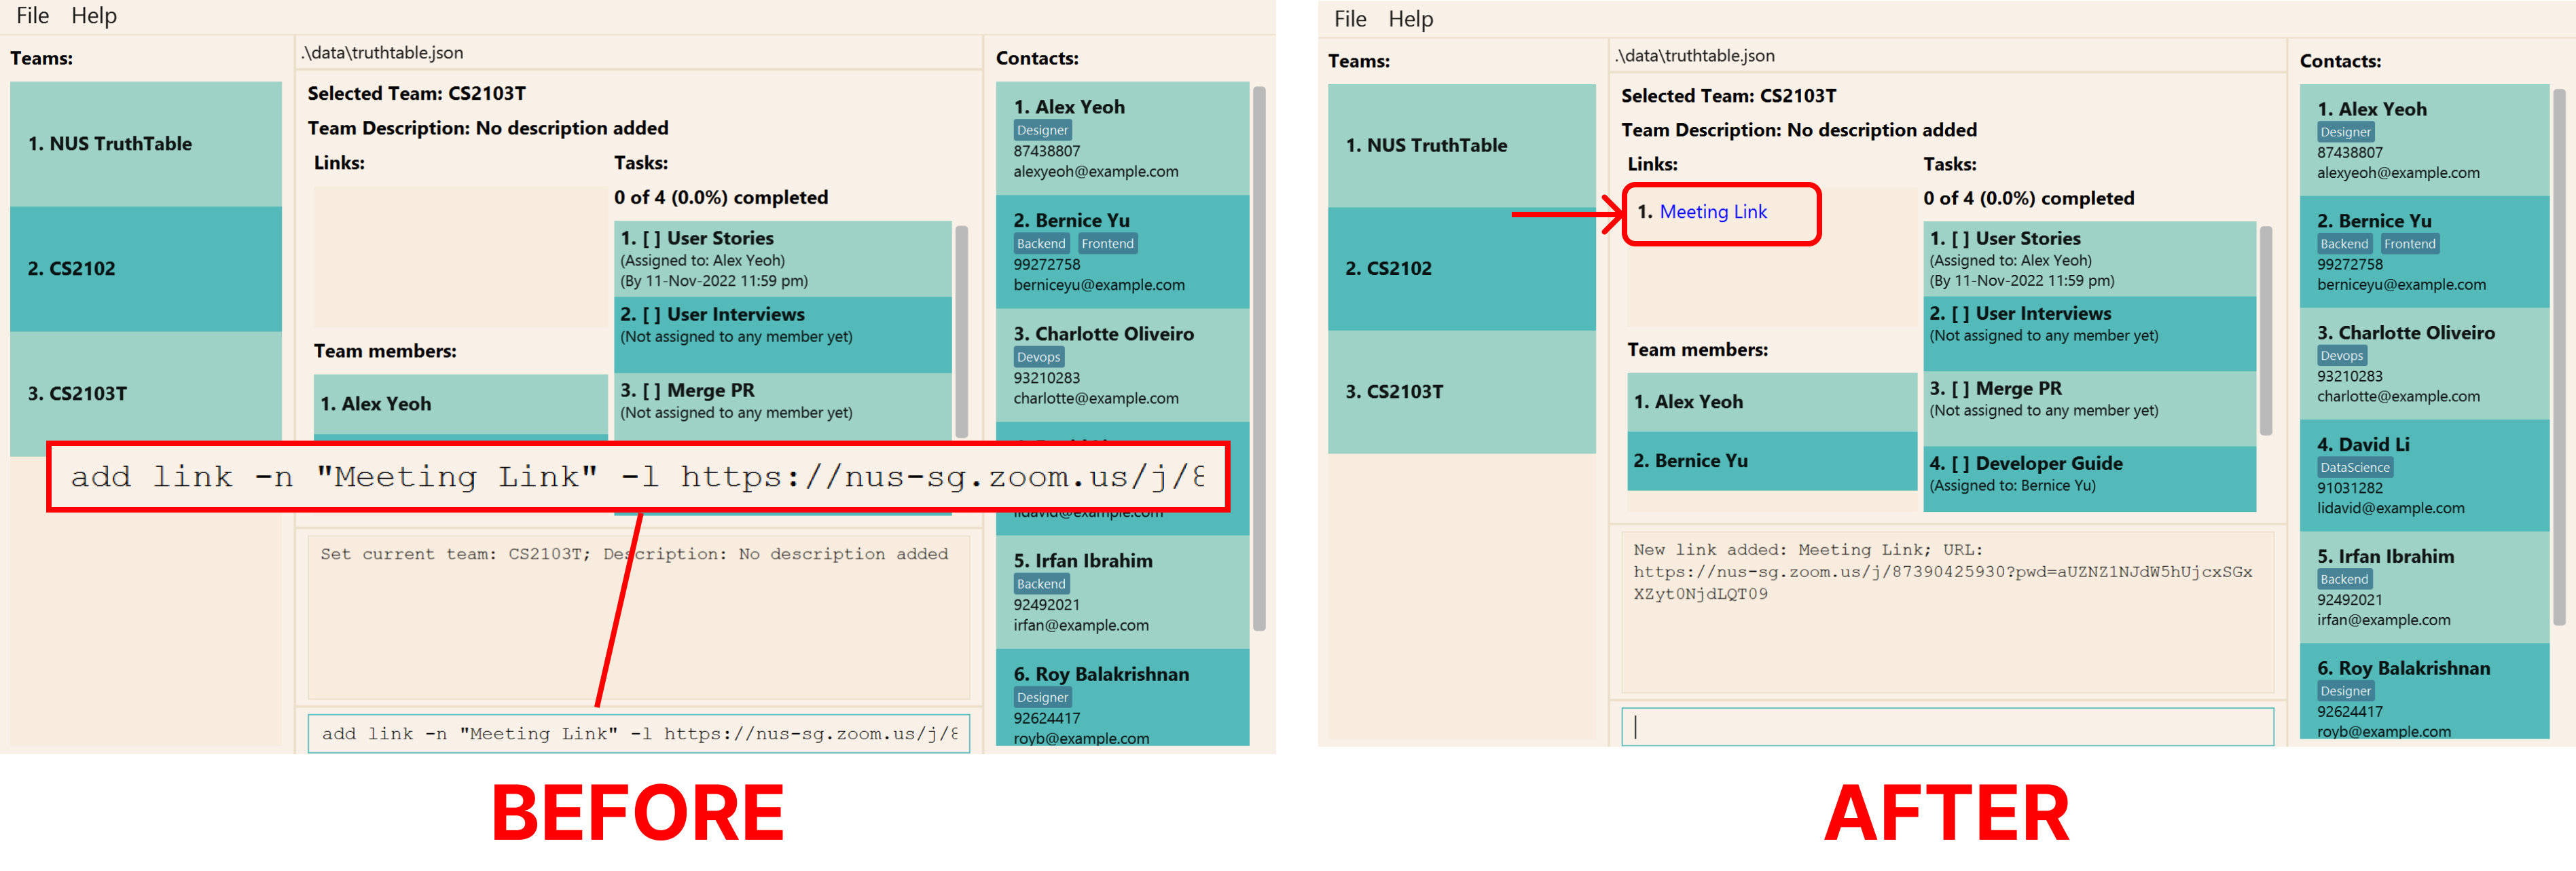2576x871 pixels.
Task: Select Roy Balakrishnan contact in BEFORE window
Action: (x=1122, y=698)
